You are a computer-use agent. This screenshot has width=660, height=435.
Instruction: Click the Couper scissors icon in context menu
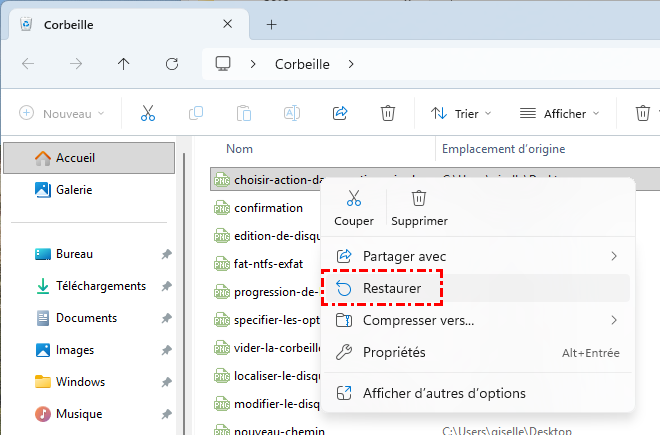click(354, 198)
